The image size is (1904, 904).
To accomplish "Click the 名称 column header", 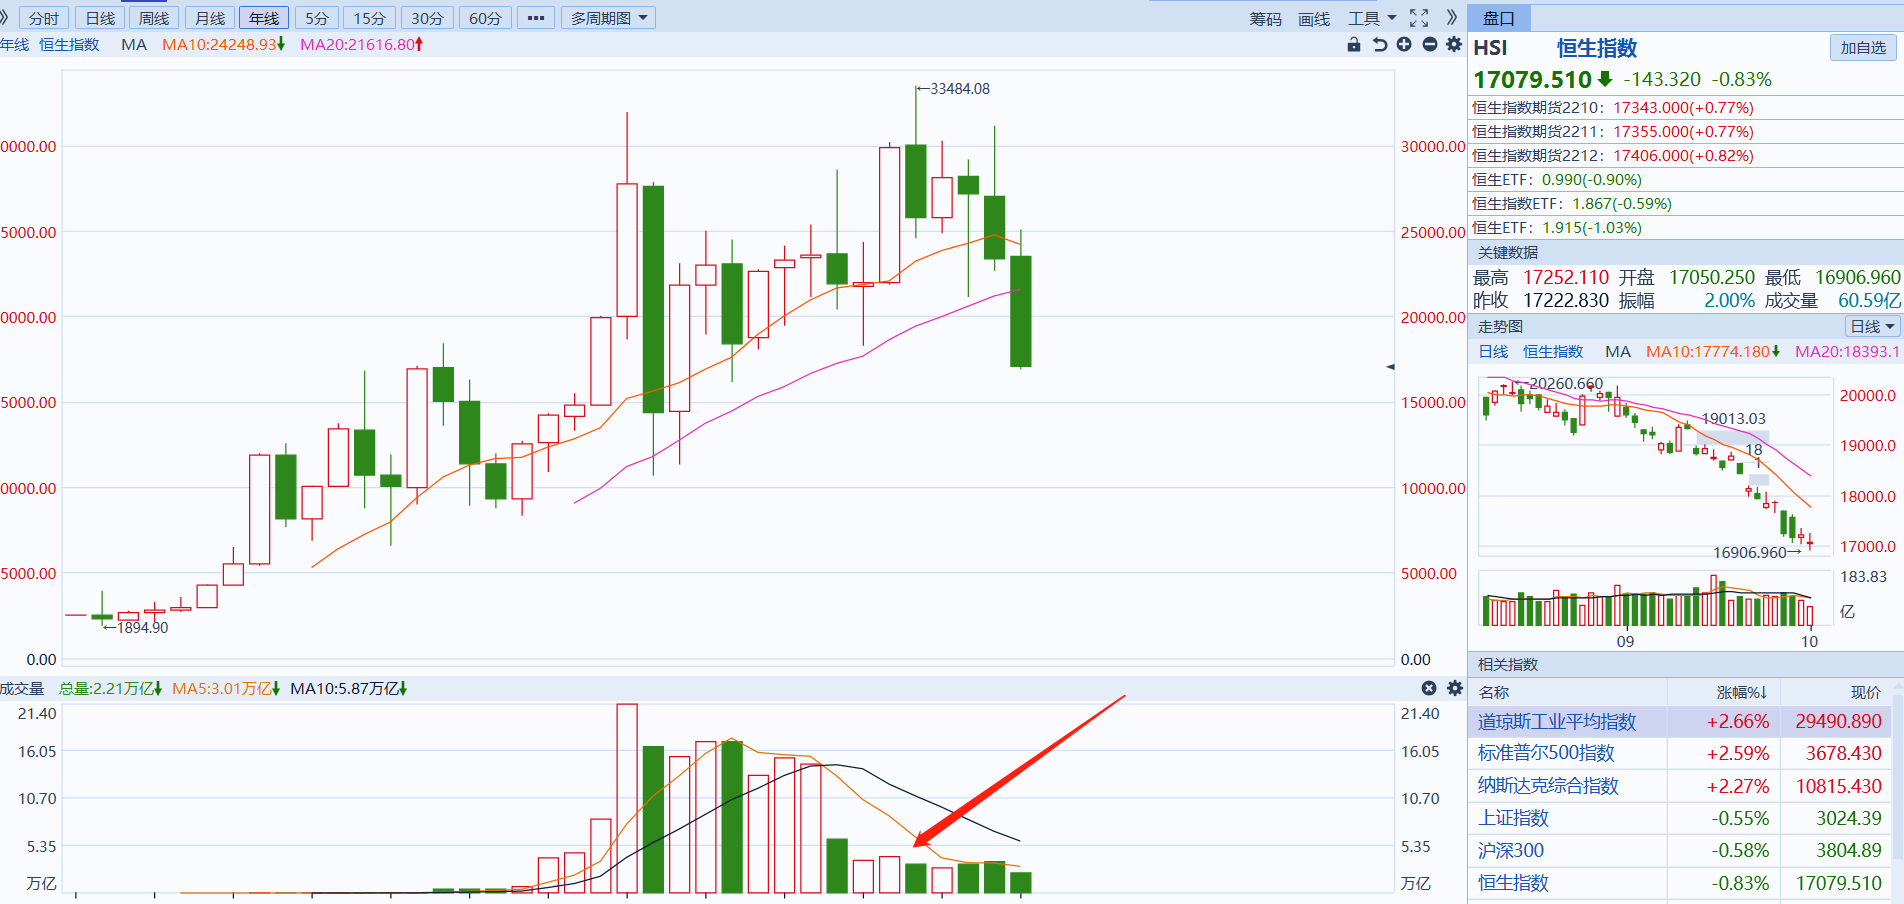I will [1494, 692].
